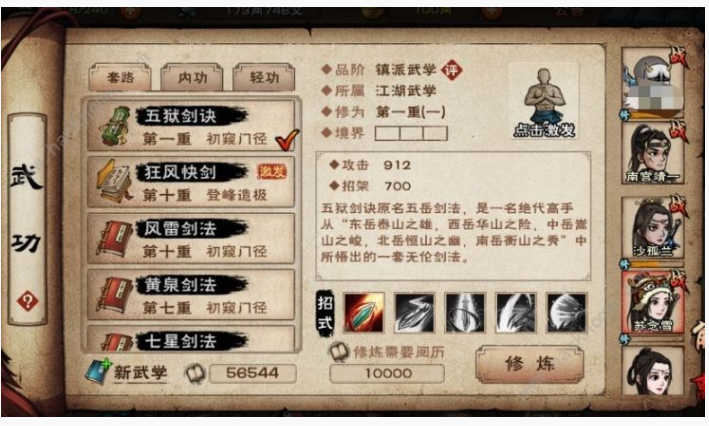Screen dimensions: 709x426
Task: Tap the red question mark help icon
Action: [27, 301]
